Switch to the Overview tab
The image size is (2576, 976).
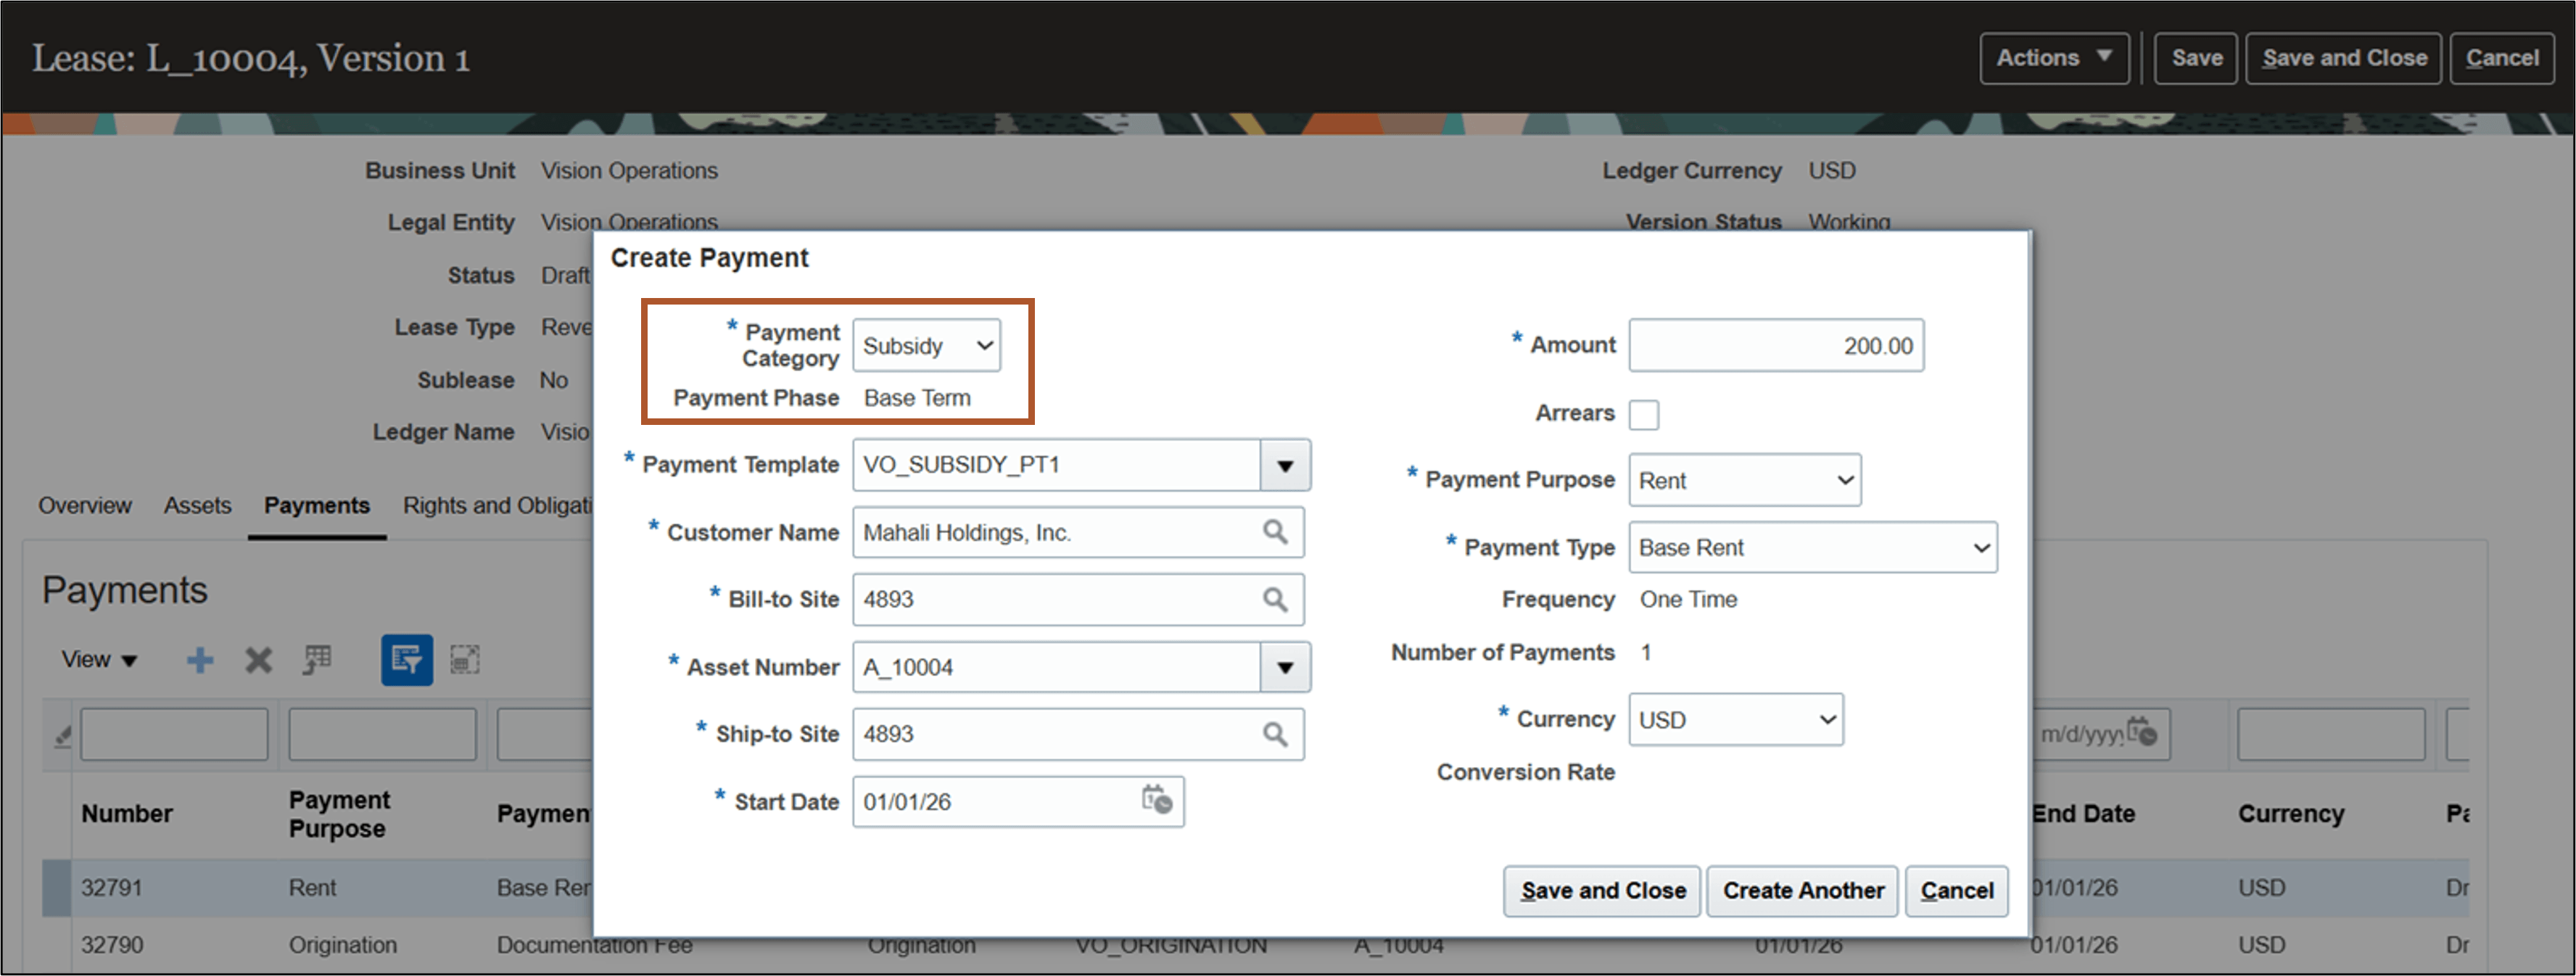[85, 506]
